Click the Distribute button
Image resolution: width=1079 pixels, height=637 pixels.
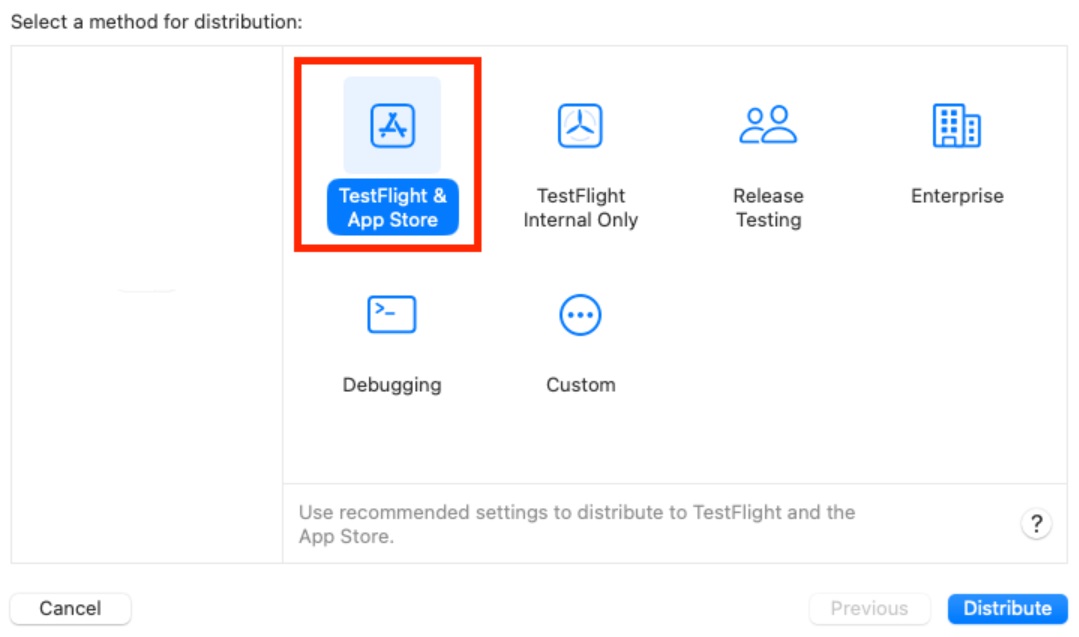[x=1007, y=608]
